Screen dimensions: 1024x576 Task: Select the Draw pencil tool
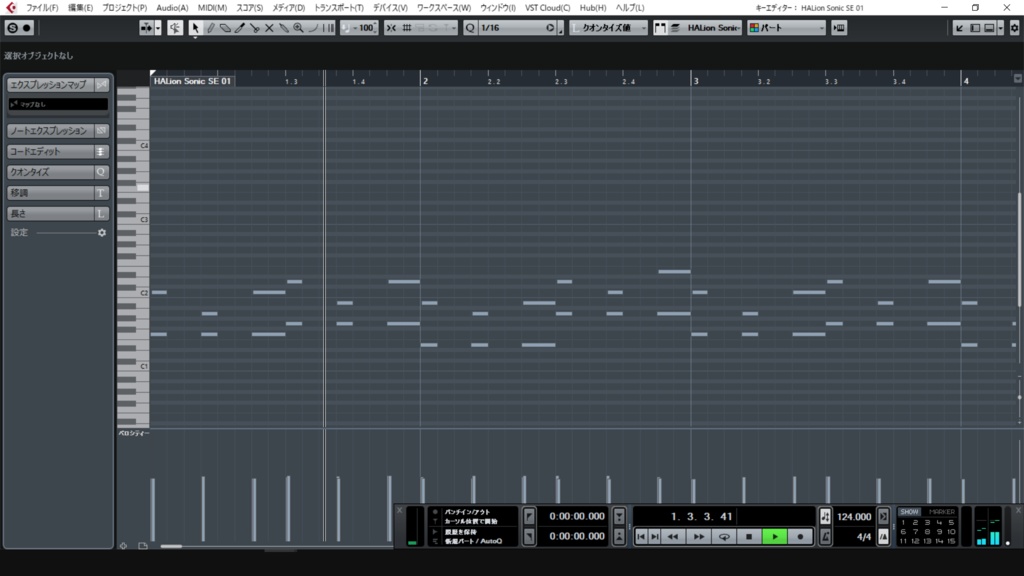pyautogui.click(x=210, y=28)
